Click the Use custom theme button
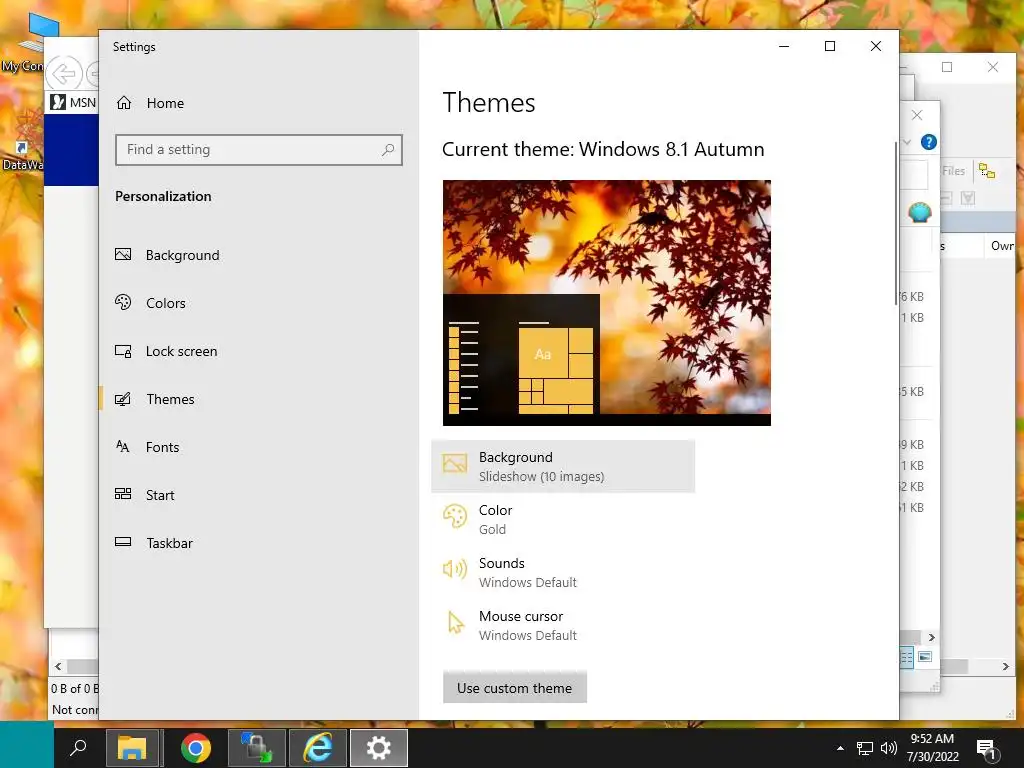Screen dimensions: 1024x768 click(515, 688)
